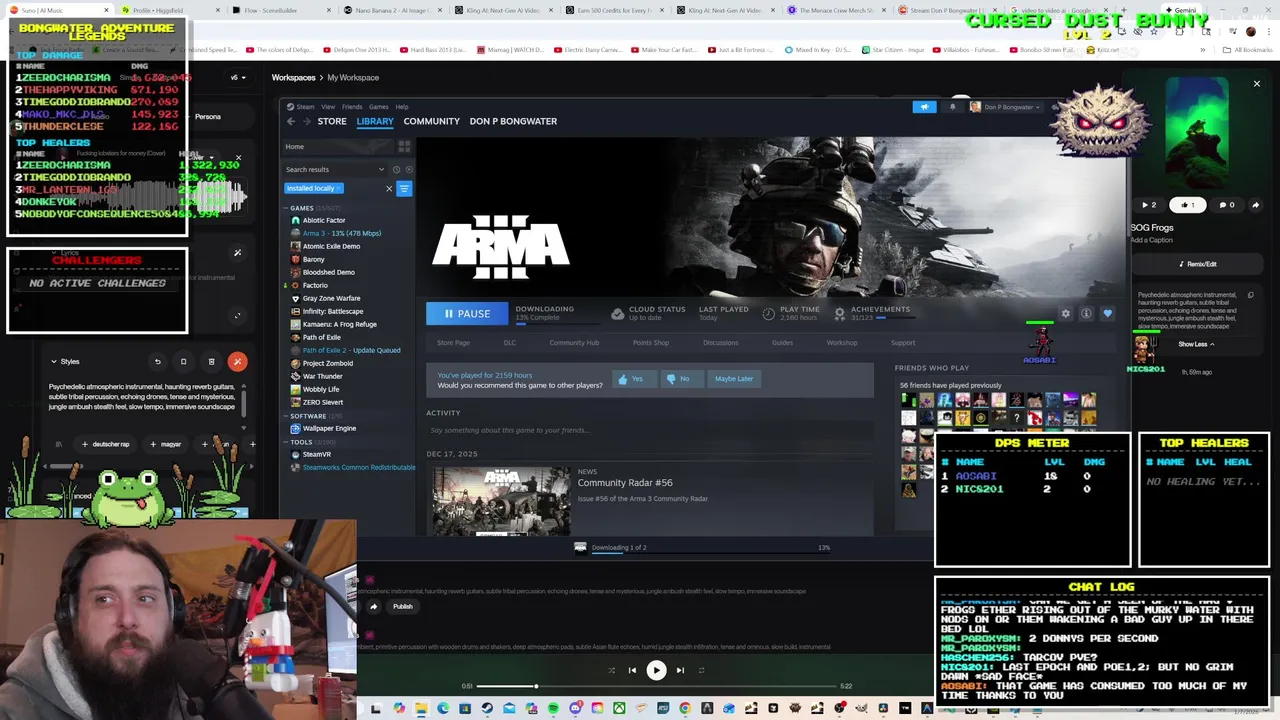Clear library filters with the X icon
This screenshot has height=720, width=1280.
click(389, 188)
